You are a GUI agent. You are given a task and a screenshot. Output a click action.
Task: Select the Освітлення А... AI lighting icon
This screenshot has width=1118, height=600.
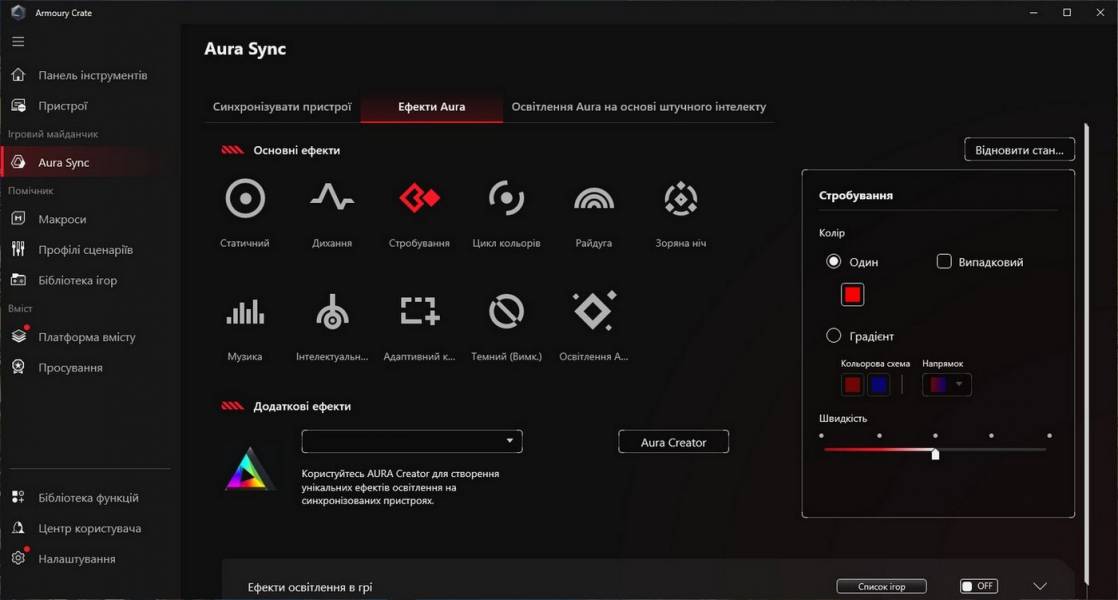(x=595, y=311)
